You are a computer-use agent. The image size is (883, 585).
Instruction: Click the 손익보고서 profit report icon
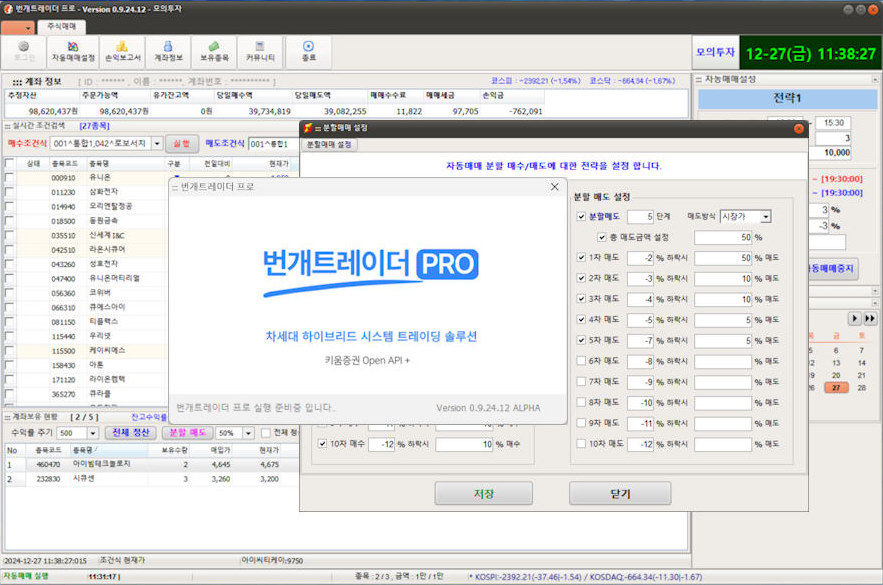pos(122,51)
